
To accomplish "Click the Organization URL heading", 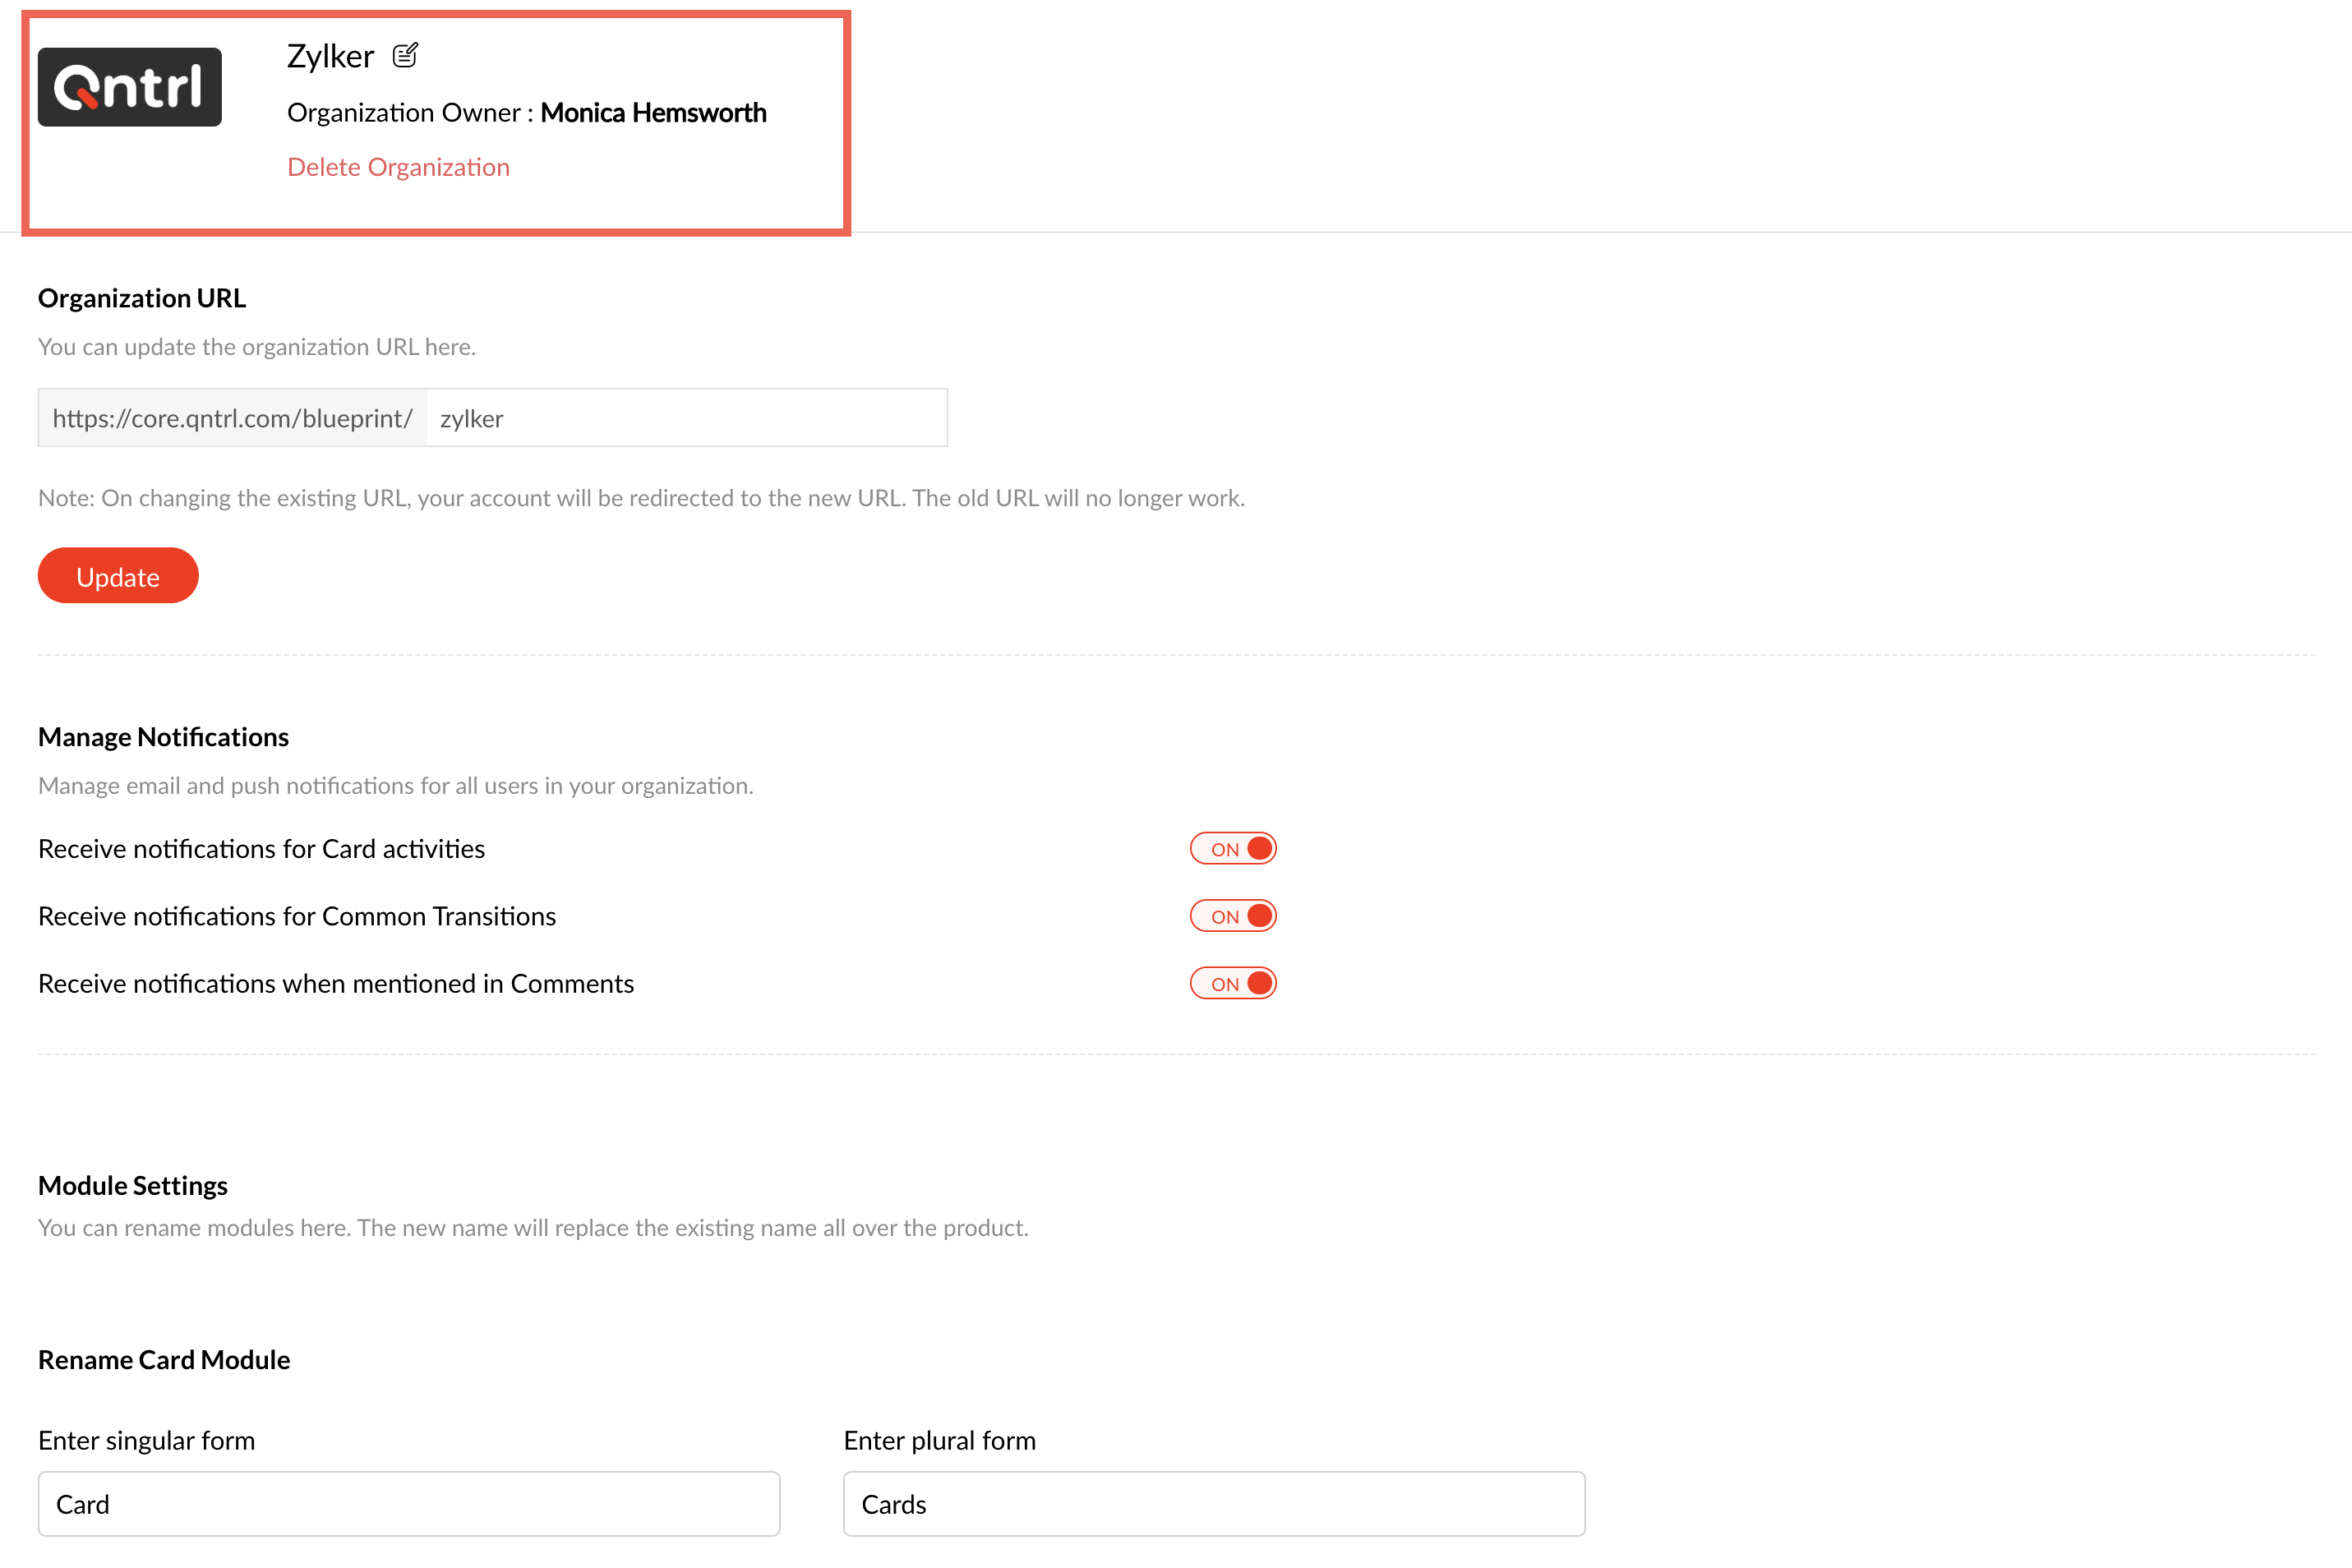I will (142, 298).
